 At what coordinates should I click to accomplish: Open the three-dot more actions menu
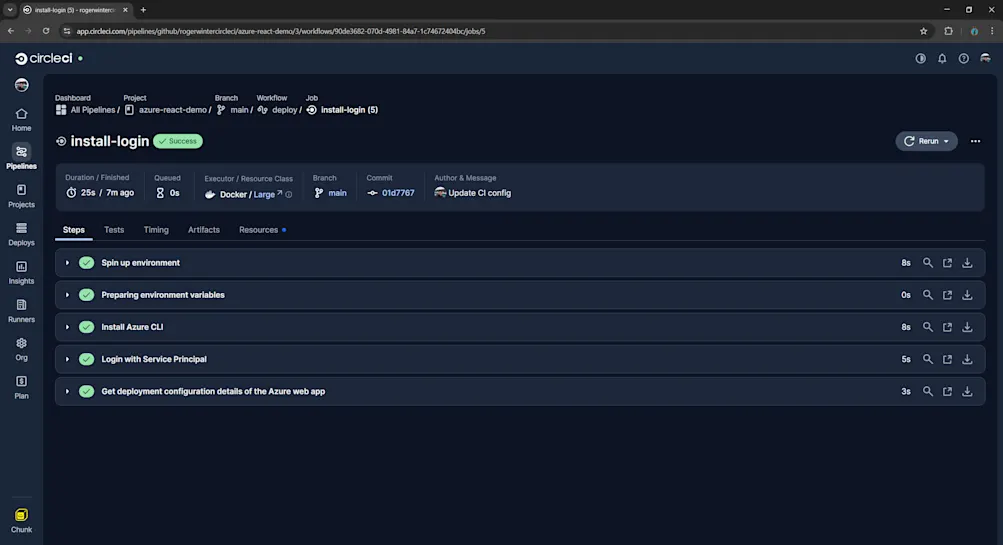975,141
